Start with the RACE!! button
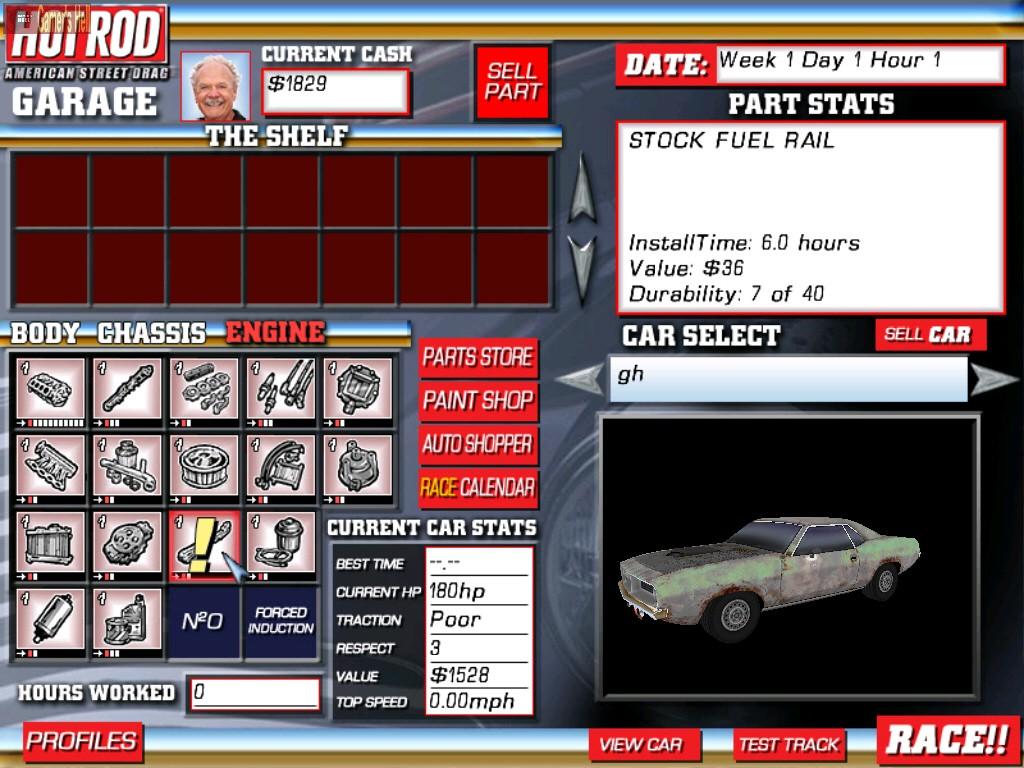This screenshot has width=1024, height=768. (948, 741)
